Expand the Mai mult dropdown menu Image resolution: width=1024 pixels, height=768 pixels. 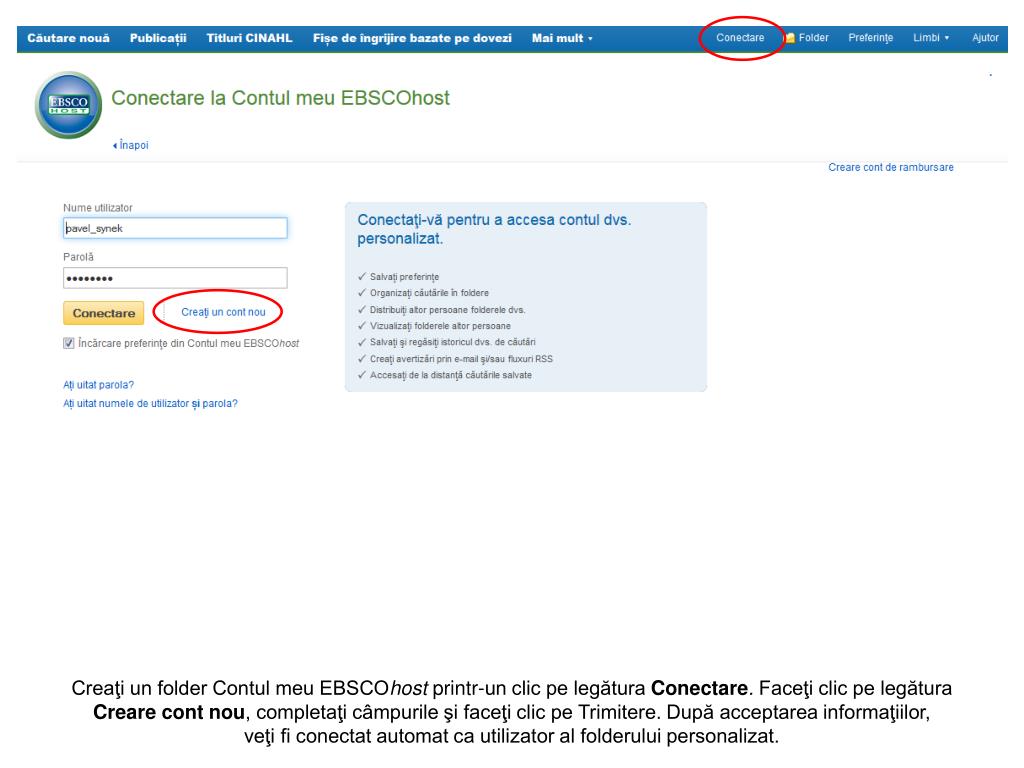point(562,38)
